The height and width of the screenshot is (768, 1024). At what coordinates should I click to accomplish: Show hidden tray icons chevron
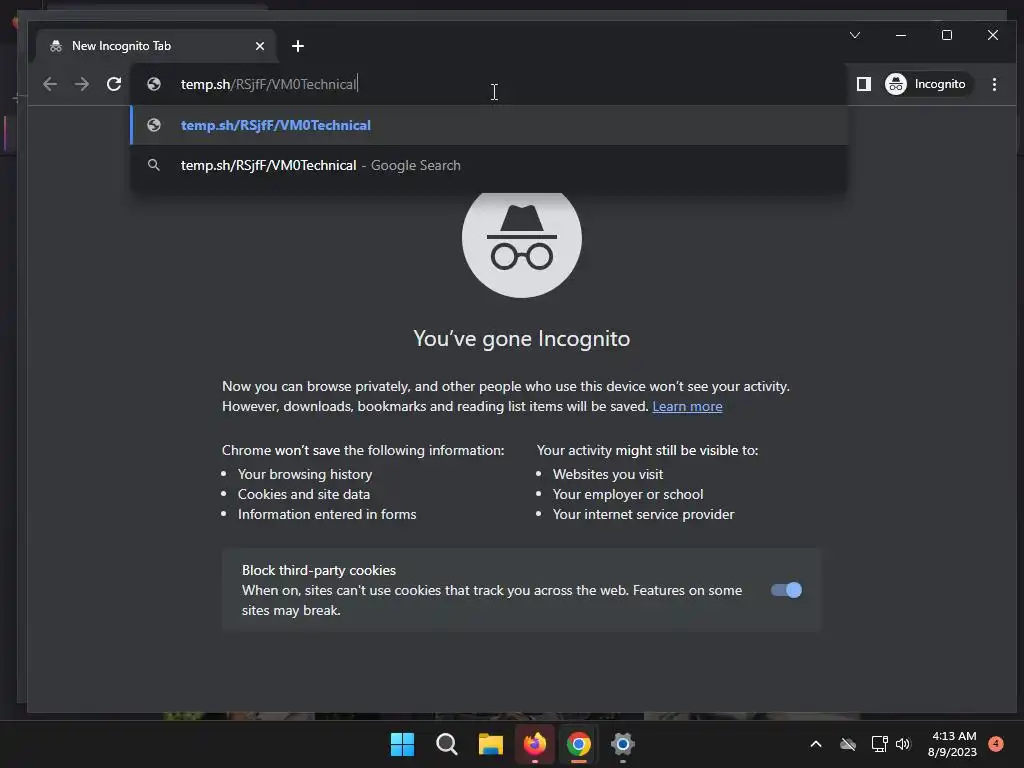click(816, 744)
